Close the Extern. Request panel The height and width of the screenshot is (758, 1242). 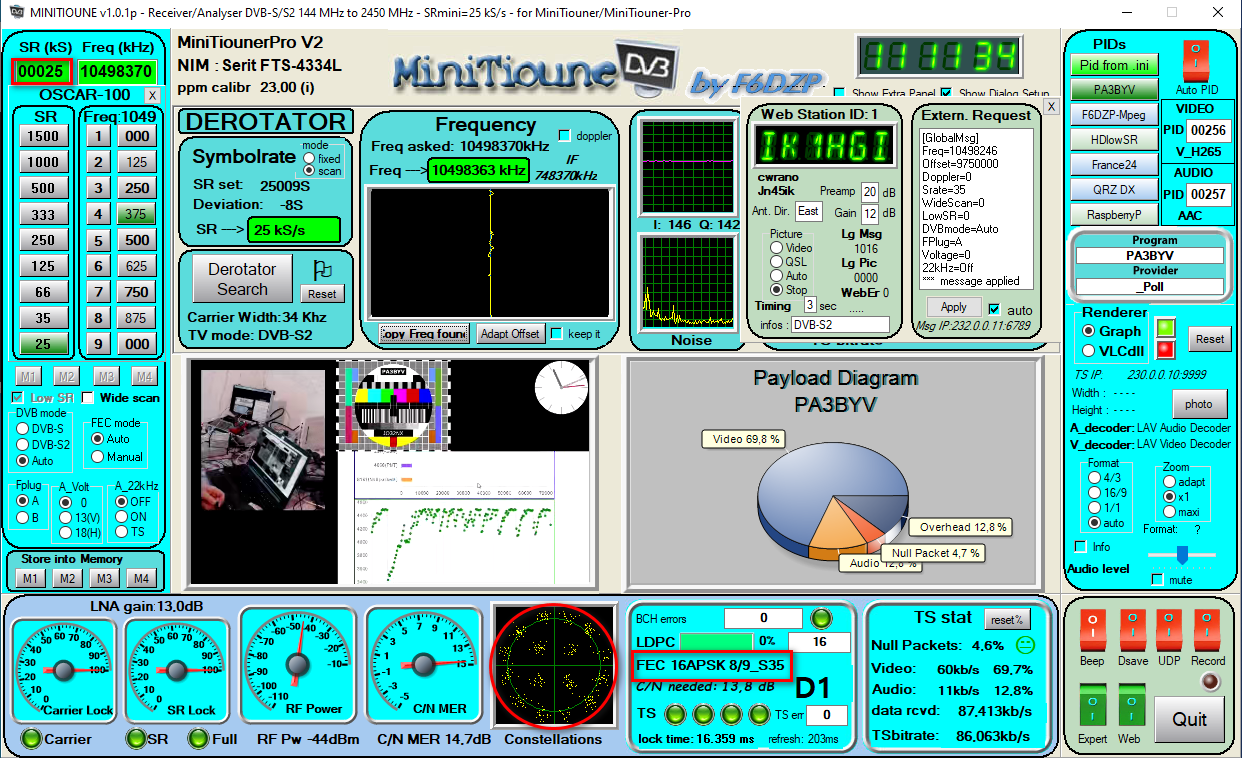[x=1051, y=106]
